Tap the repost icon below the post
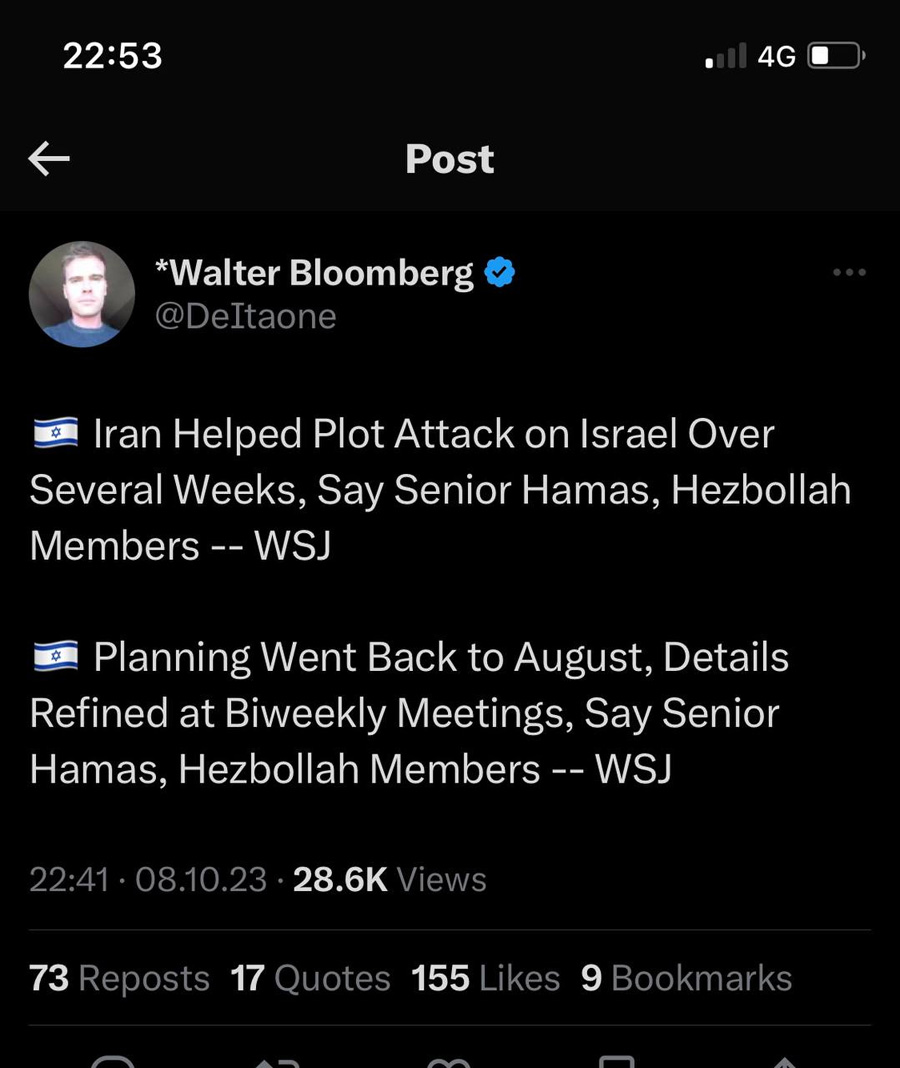The image size is (900, 1068). click(277, 1060)
